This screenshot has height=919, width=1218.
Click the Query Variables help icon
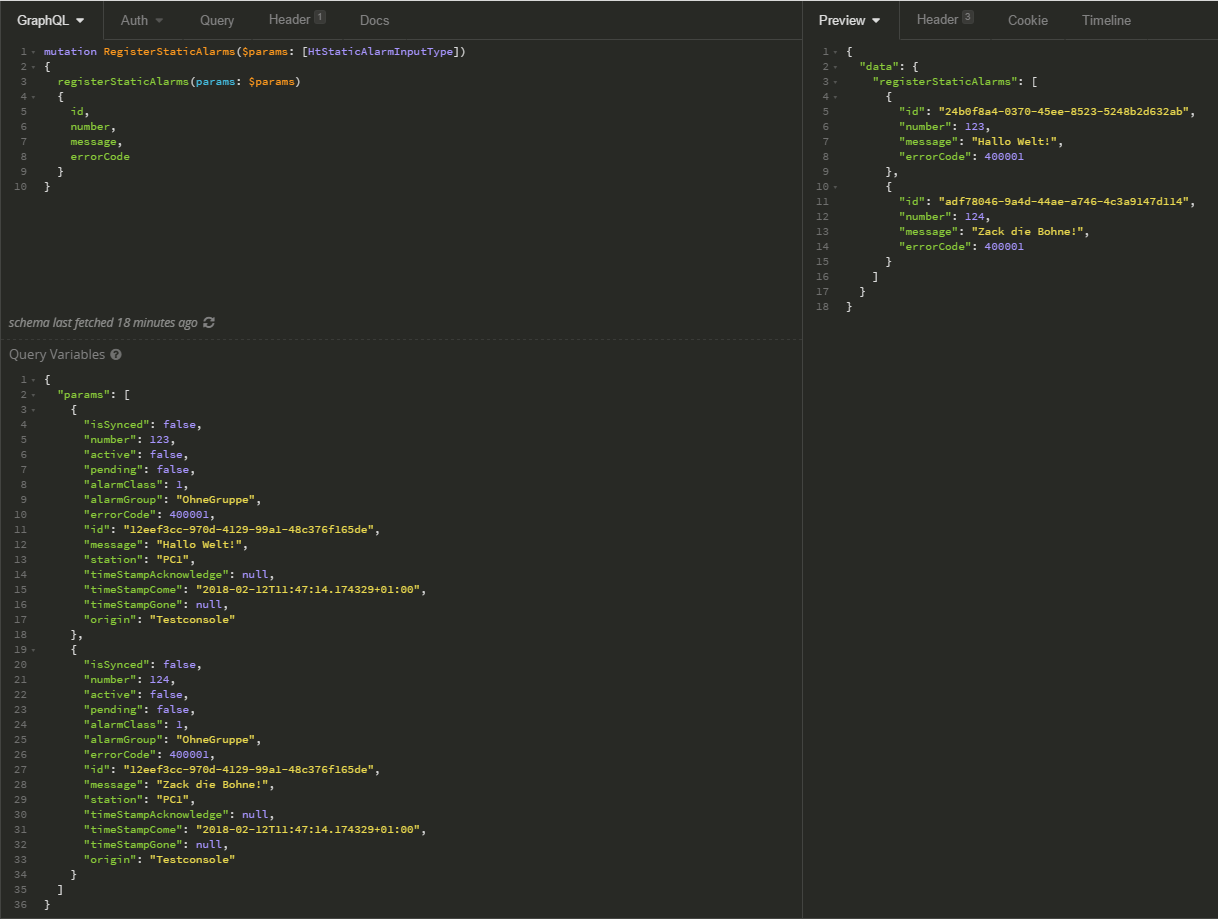(116, 355)
